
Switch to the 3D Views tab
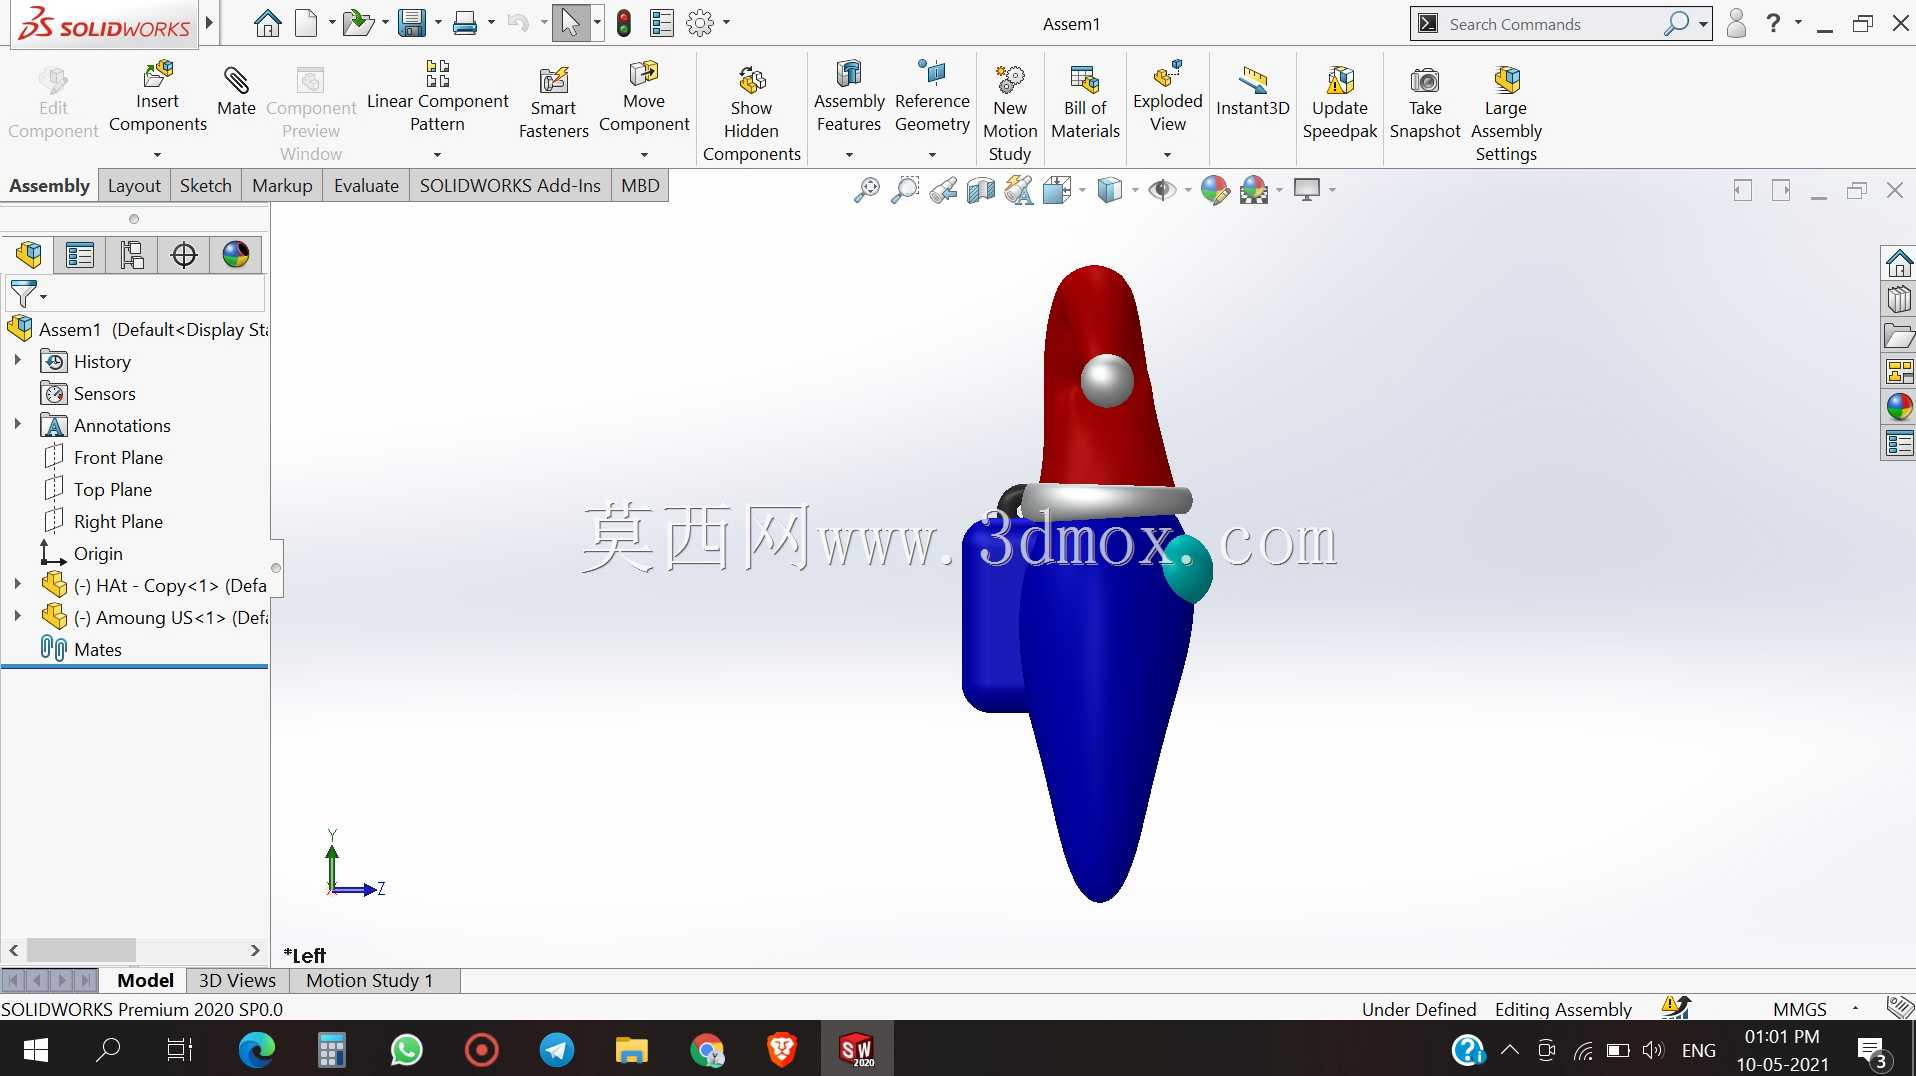[x=237, y=981]
